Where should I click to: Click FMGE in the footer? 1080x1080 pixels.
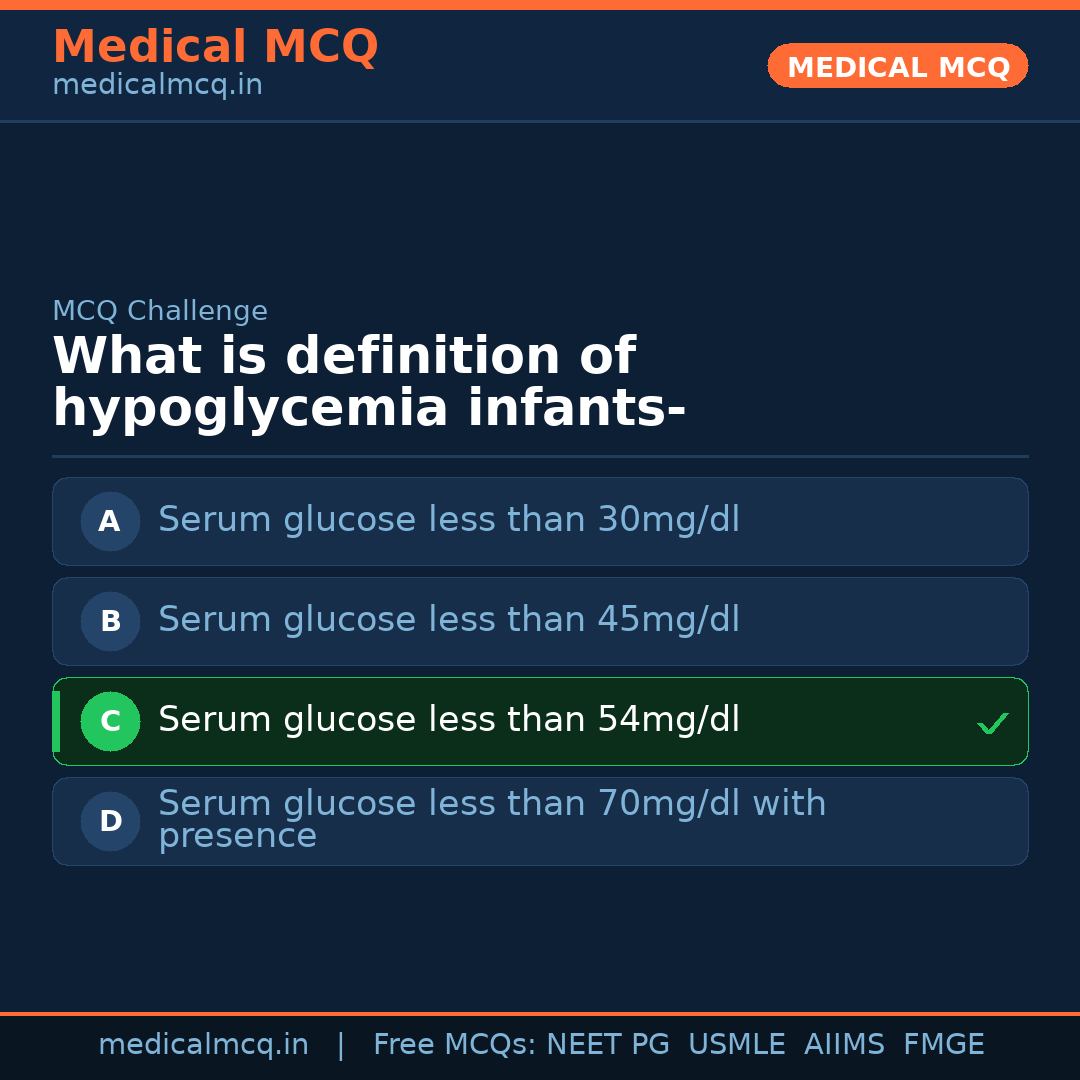[943, 1045]
